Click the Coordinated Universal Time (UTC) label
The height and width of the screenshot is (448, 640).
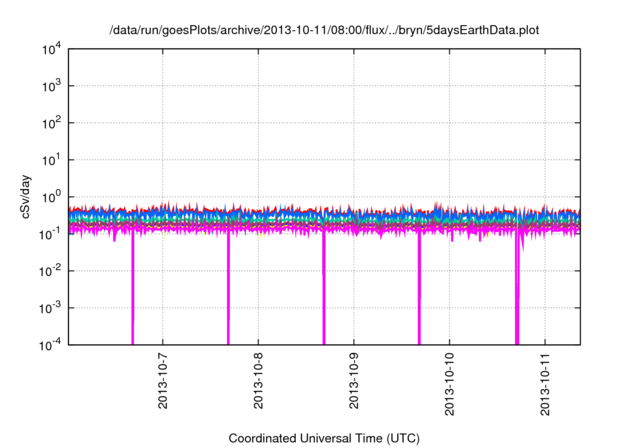click(324, 438)
